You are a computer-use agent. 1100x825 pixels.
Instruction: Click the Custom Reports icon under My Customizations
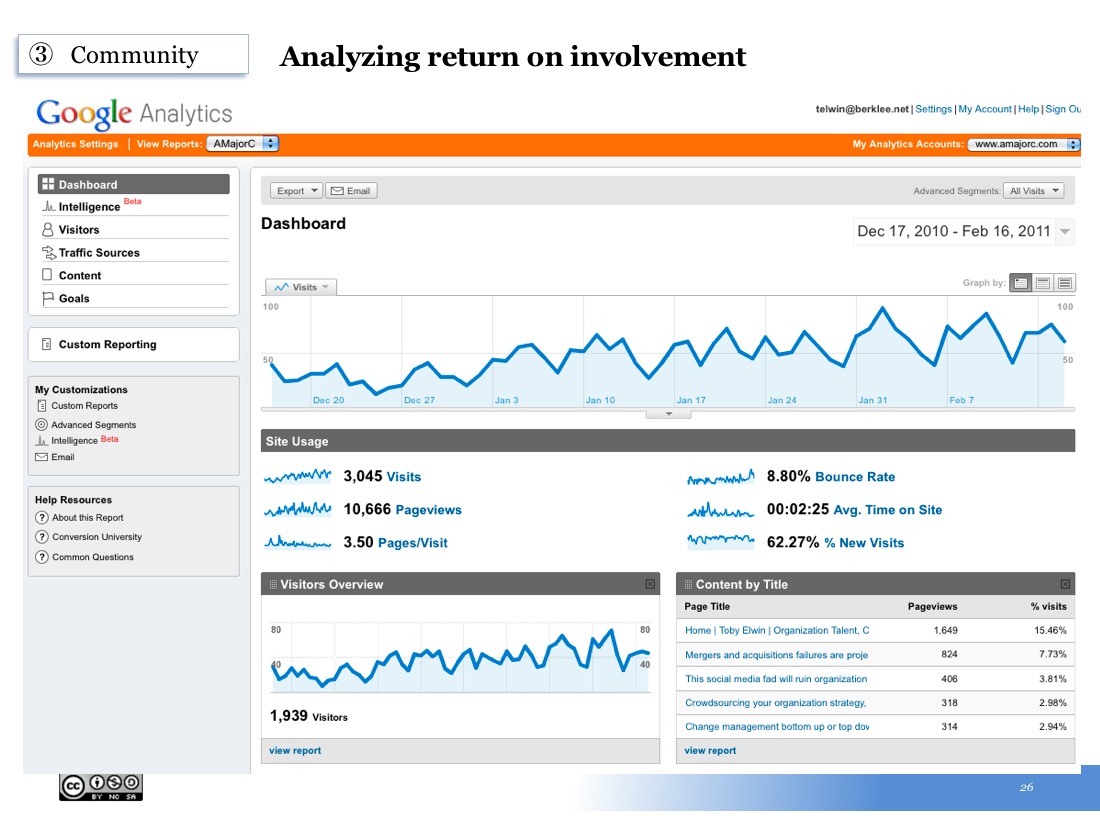(41, 405)
